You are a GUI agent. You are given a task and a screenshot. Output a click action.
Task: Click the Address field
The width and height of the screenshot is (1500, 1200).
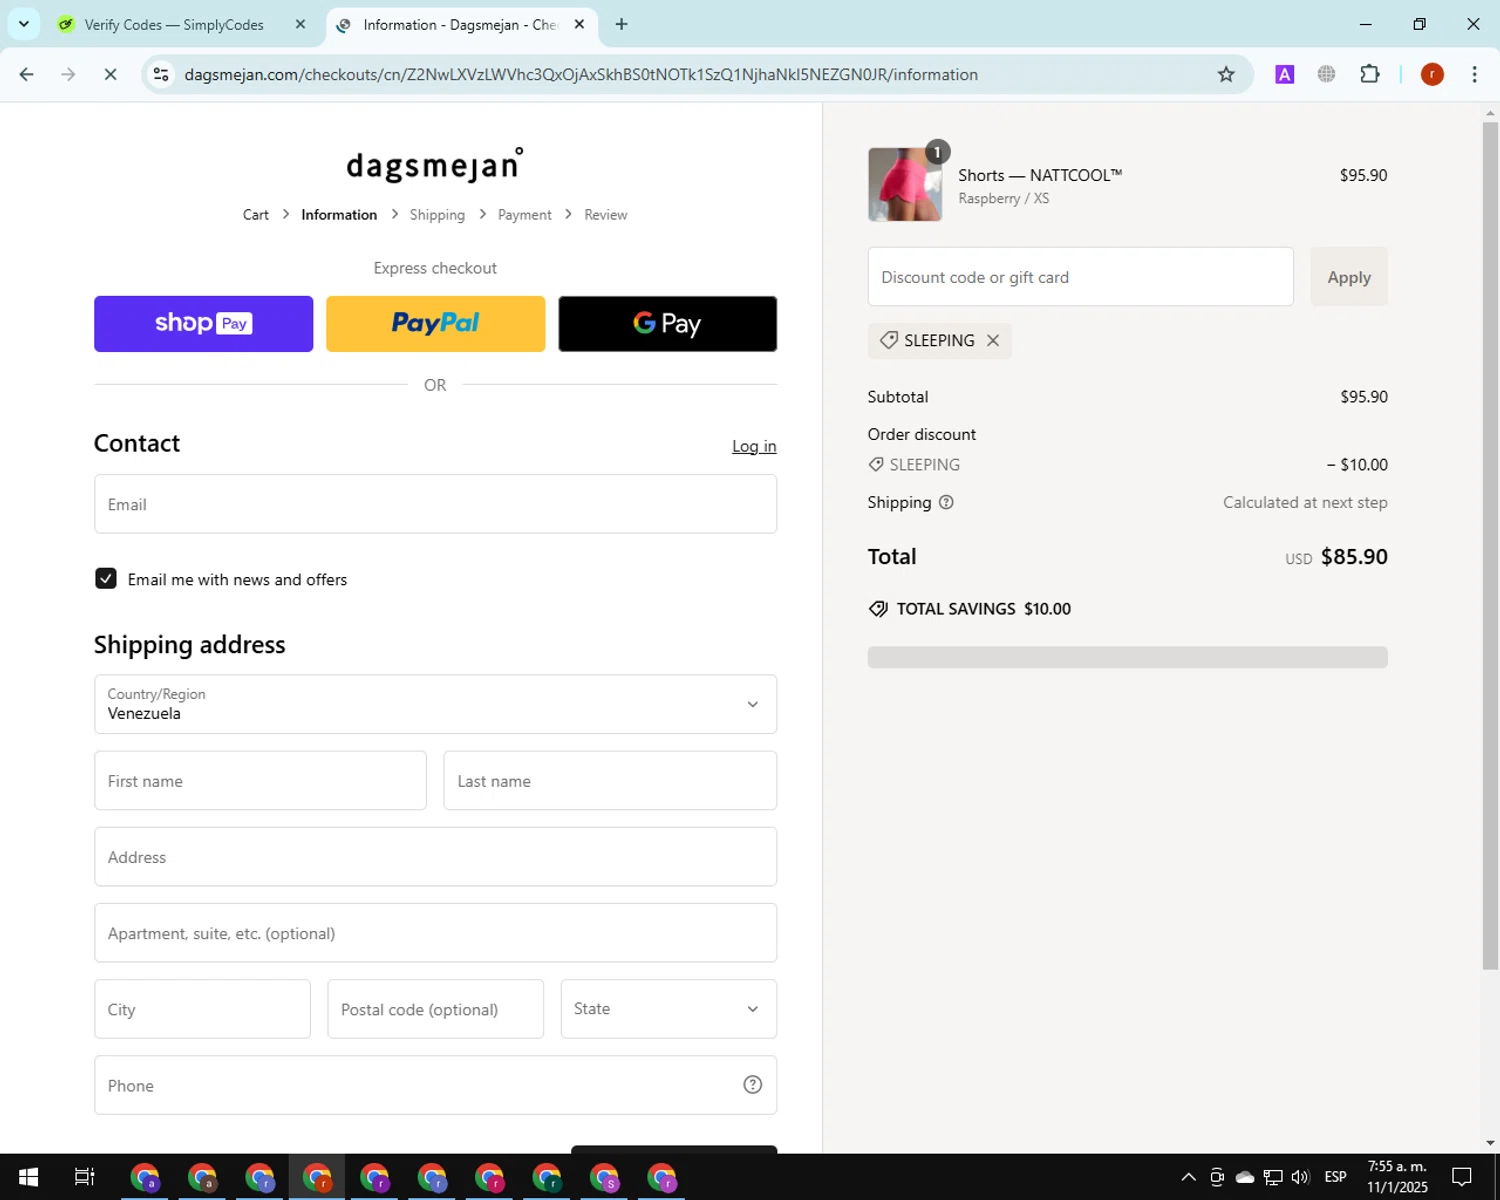point(435,857)
